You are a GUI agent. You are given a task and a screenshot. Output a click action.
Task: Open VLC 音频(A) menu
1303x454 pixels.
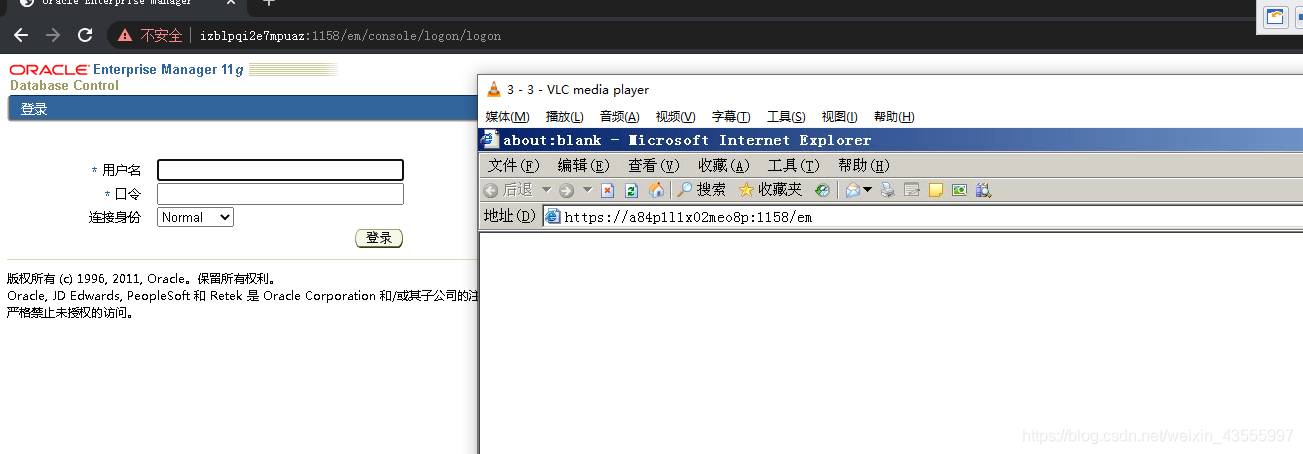(x=620, y=117)
